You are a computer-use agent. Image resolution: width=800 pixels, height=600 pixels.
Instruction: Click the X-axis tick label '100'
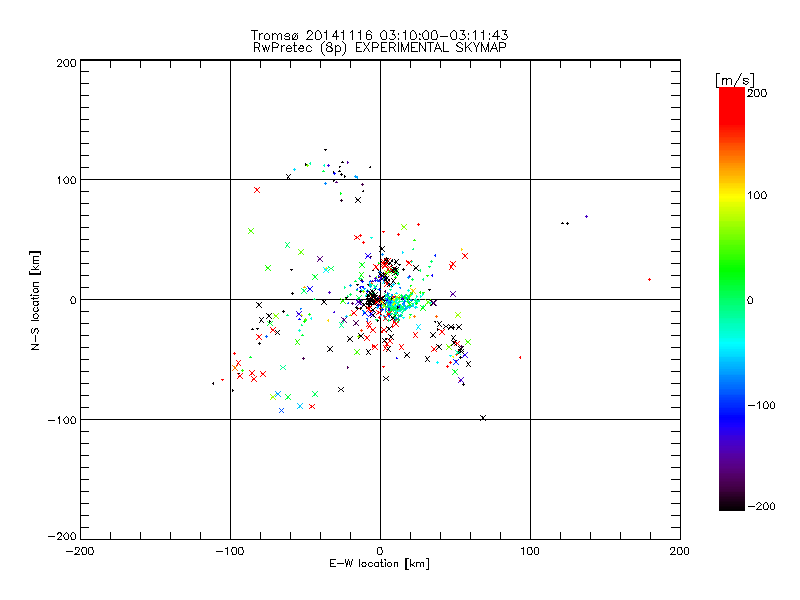[x=530, y=551]
